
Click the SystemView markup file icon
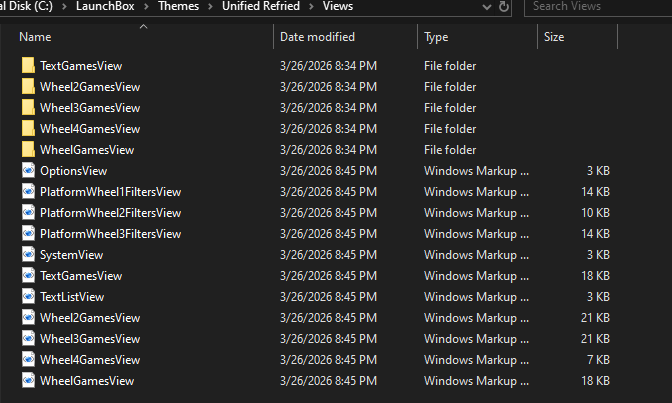click(x=28, y=255)
